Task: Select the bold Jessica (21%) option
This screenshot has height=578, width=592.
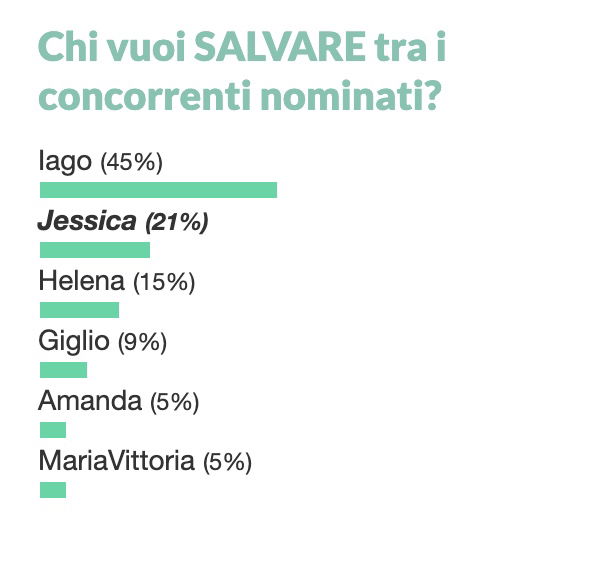Action: [123, 222]
